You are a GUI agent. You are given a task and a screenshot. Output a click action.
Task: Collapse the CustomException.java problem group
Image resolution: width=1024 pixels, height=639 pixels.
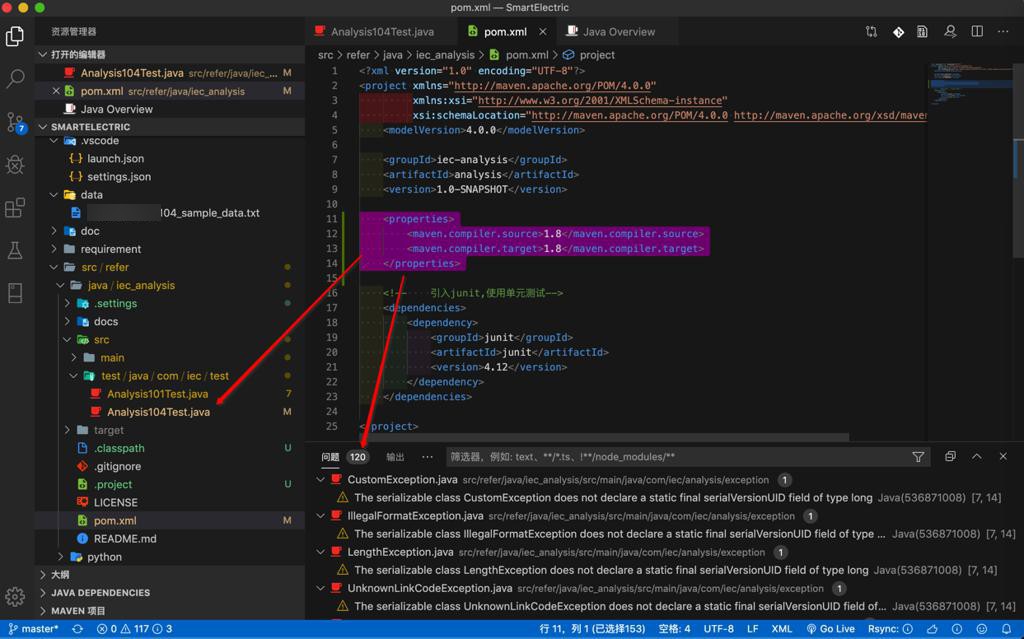coord(321,480)
